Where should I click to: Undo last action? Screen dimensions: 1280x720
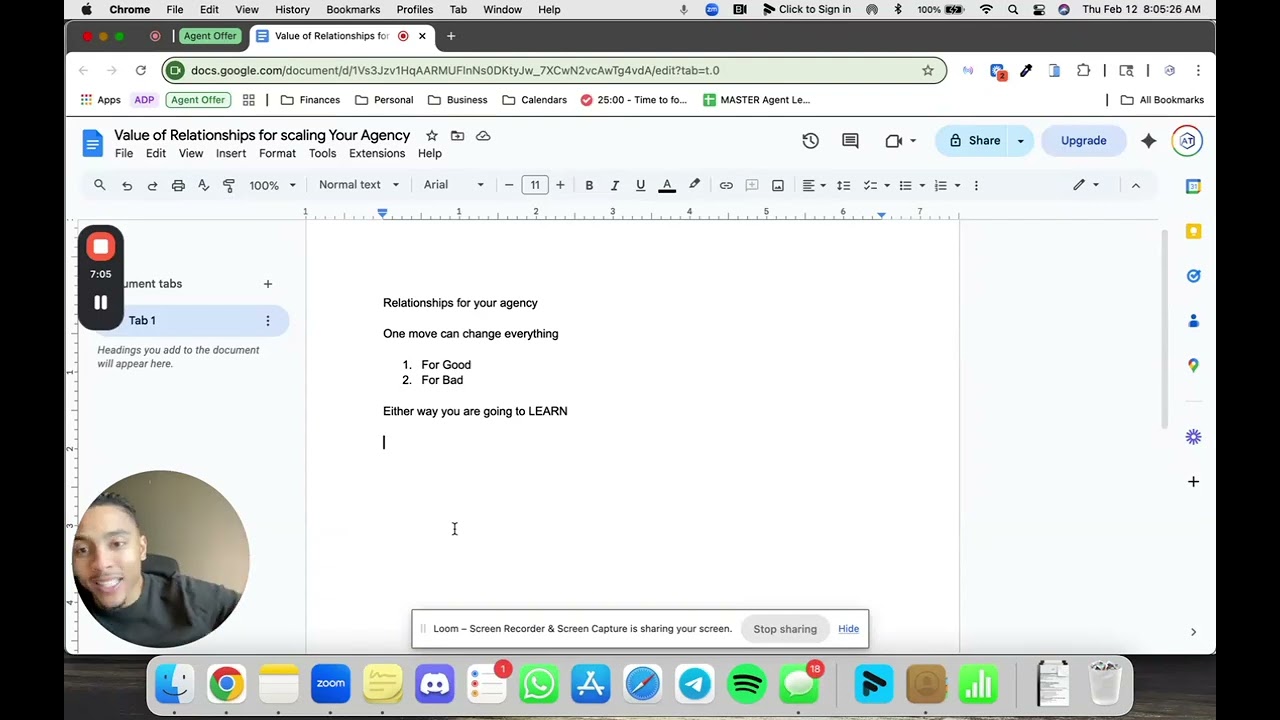click(127, 185)
